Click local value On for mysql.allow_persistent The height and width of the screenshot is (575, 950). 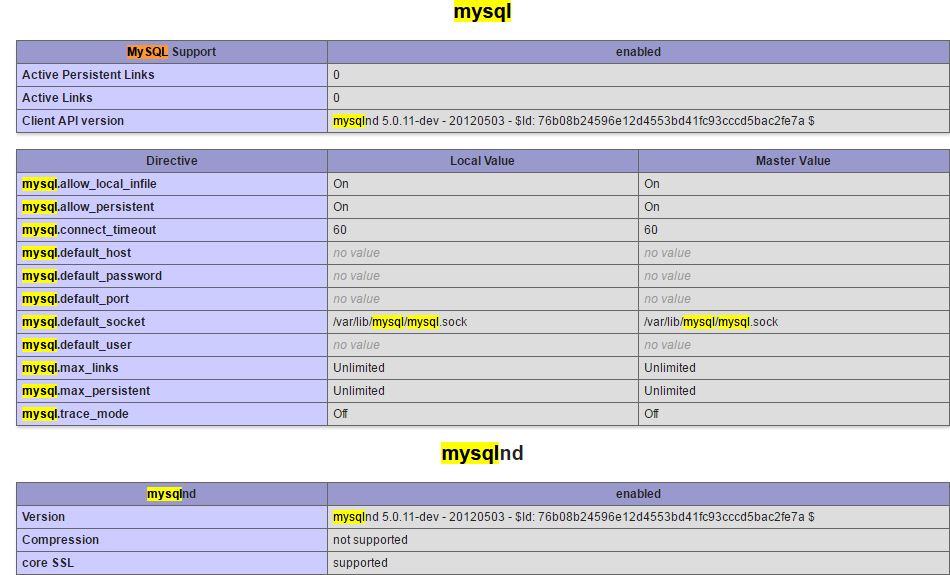tap(340, 207)
